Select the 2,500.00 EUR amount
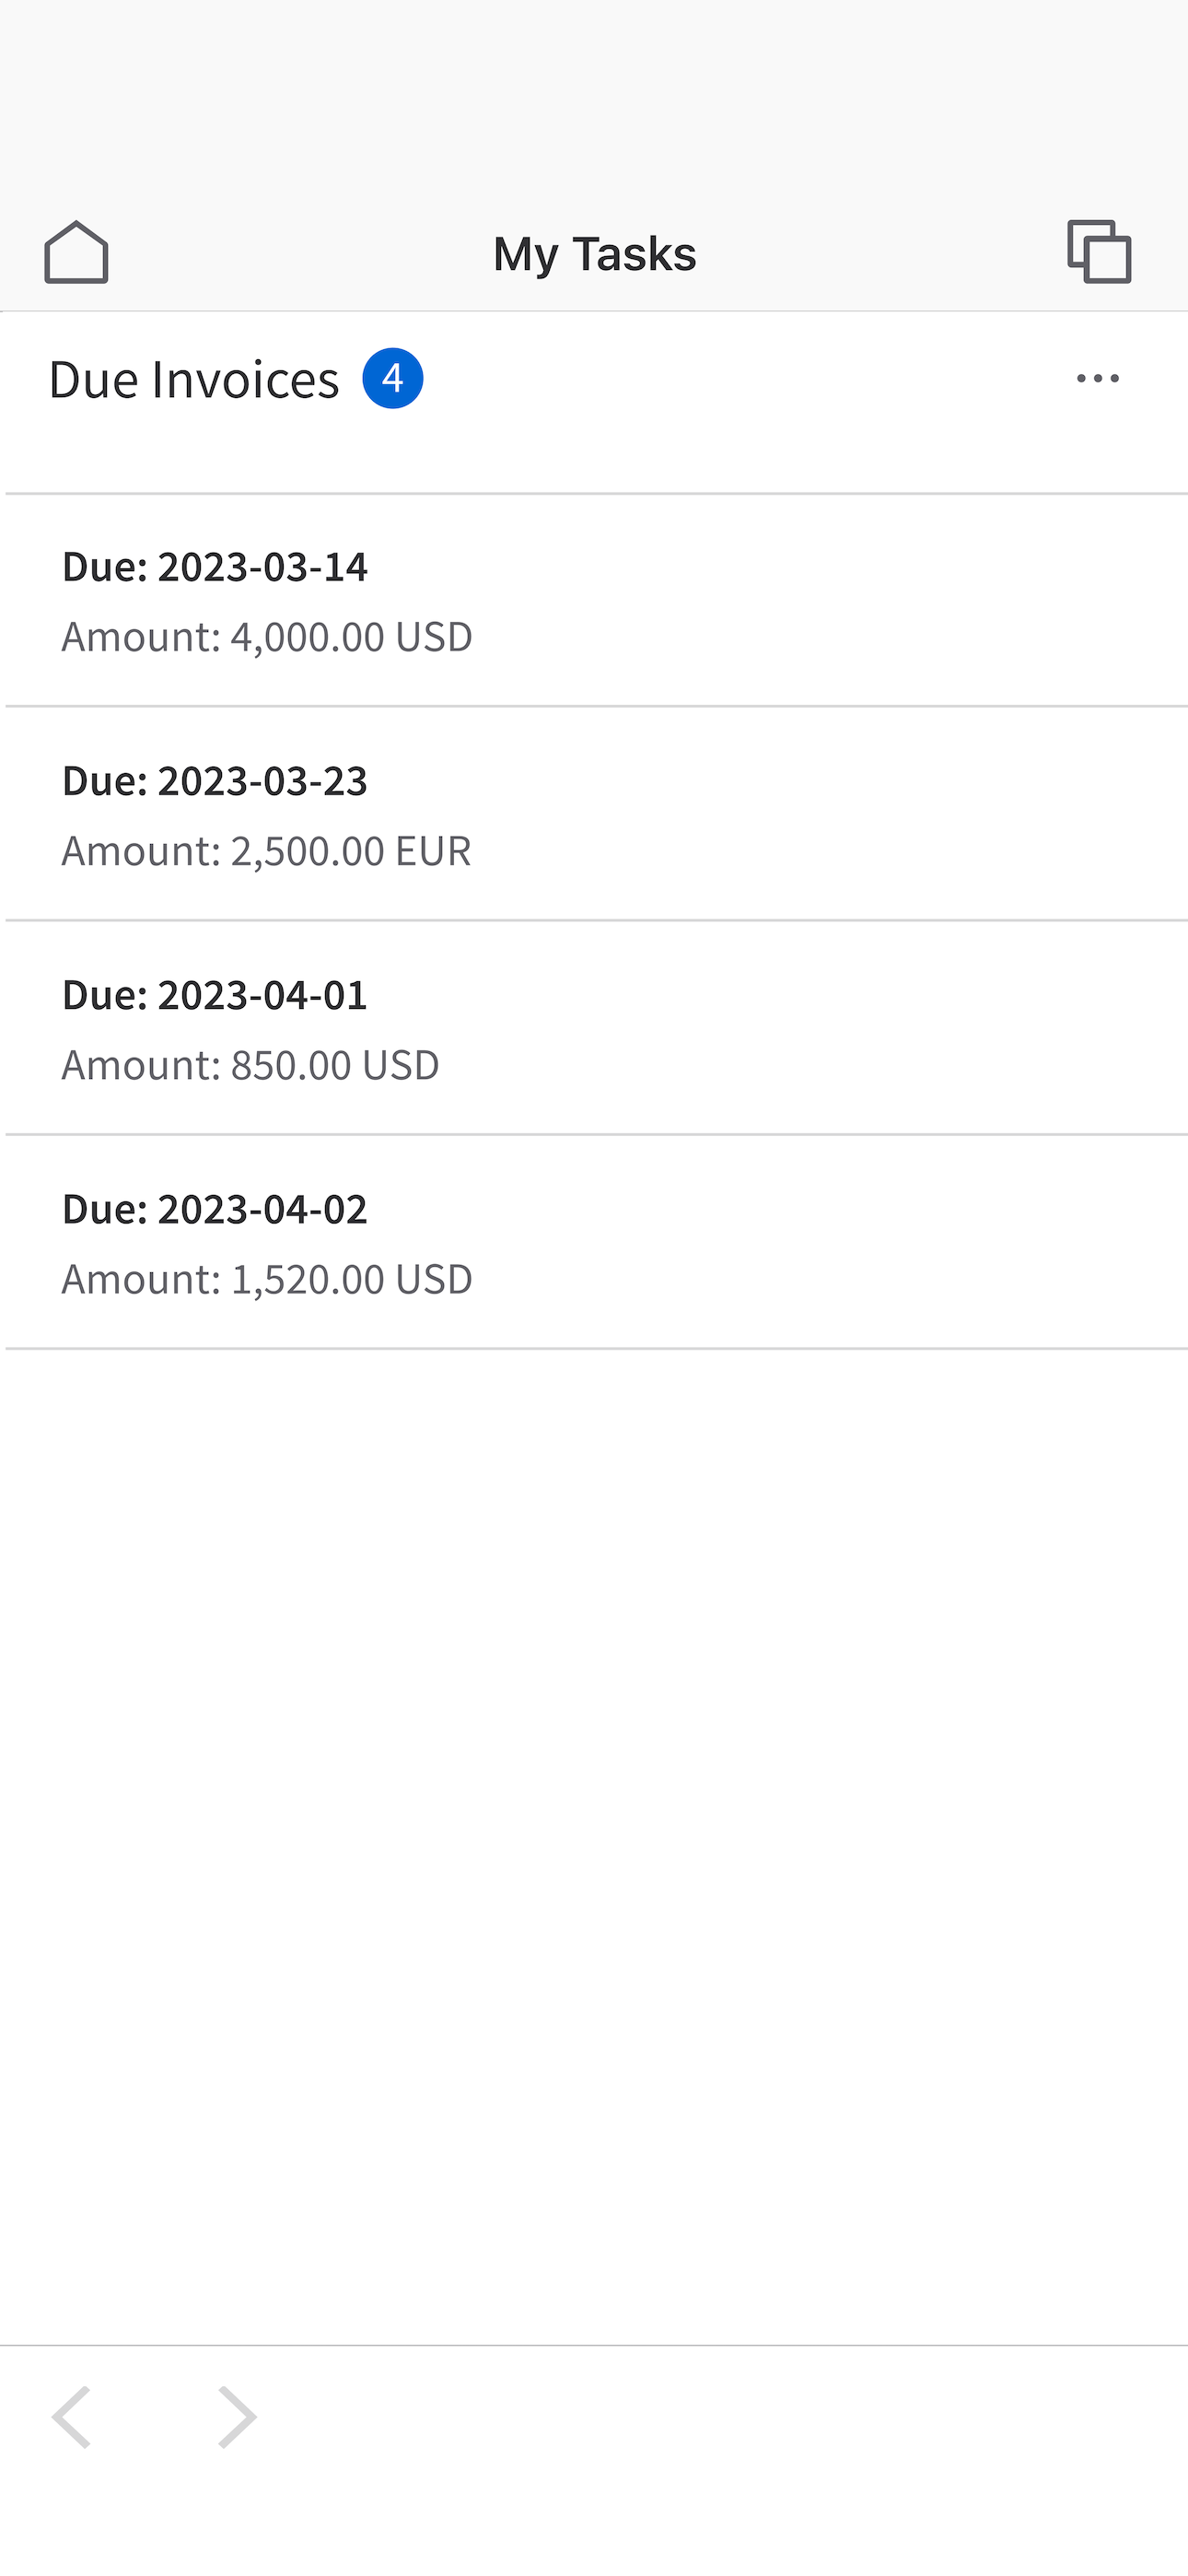This screenshot has height=2576, width=1188. 350,851
